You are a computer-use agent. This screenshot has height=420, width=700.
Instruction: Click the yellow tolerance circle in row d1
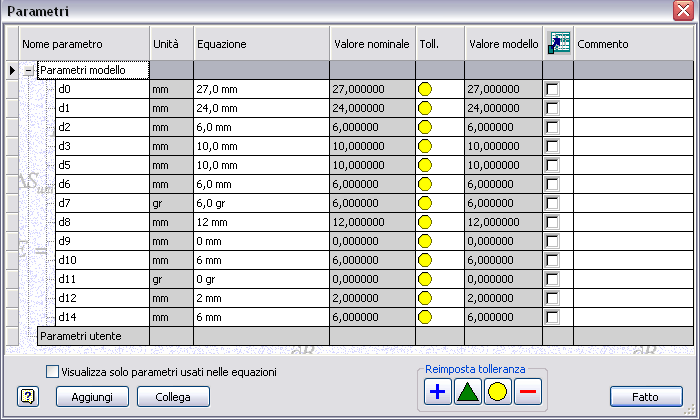coord(425,108)
